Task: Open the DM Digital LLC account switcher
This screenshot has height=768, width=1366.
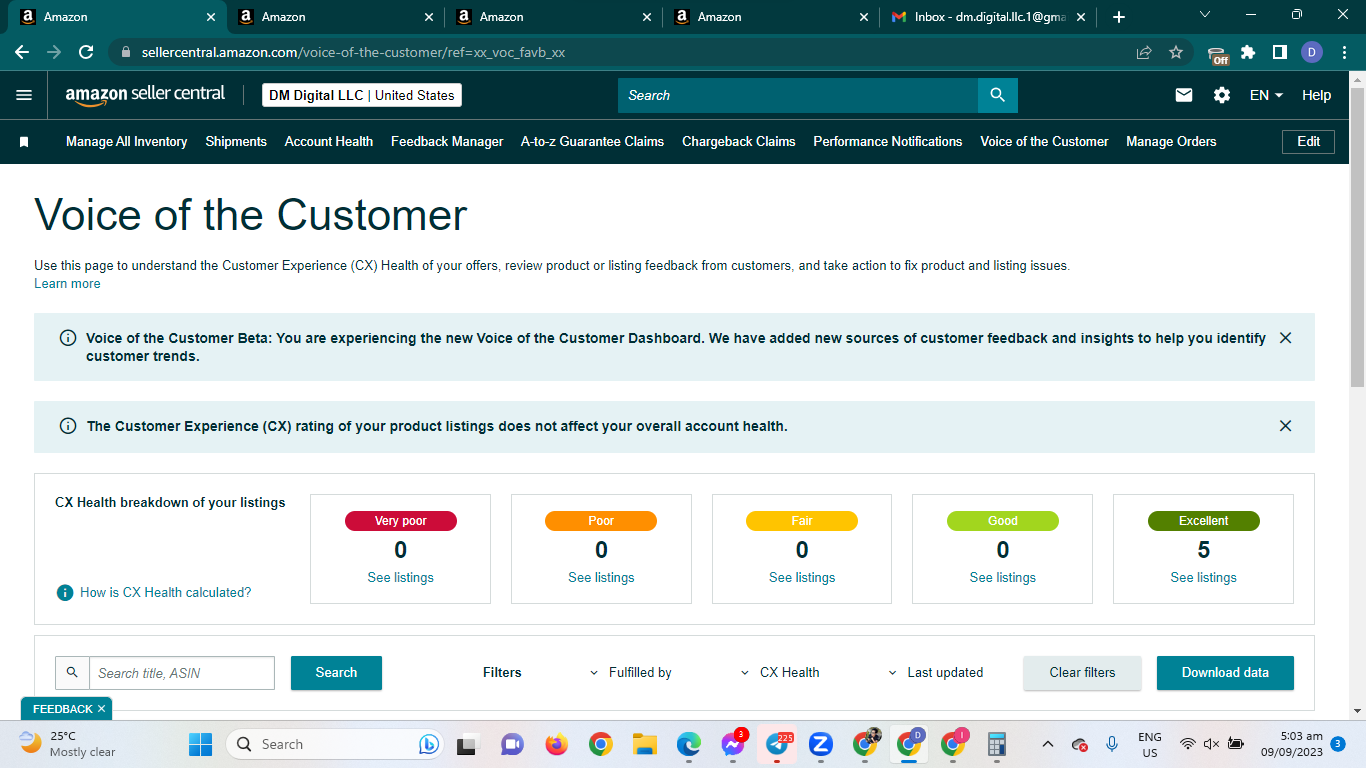Action: pyautogui.click(x=362, y=95)
